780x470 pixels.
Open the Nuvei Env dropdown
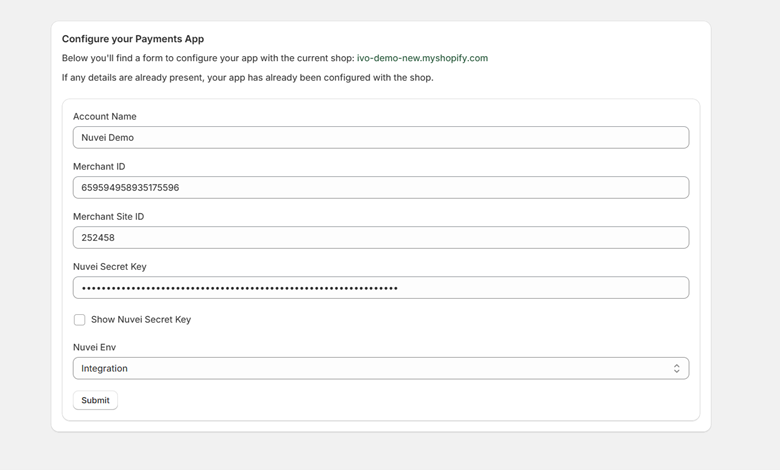coord(381,369)
